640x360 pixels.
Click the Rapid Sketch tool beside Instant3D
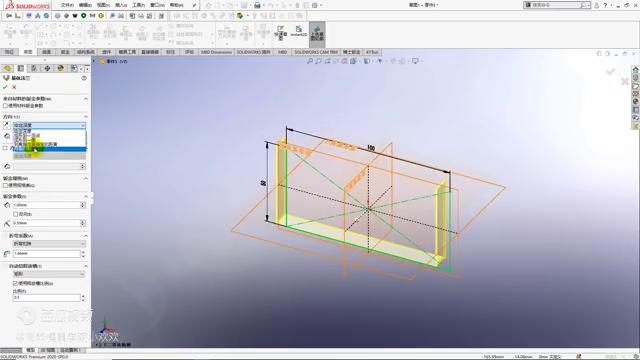pyautogui.click(x=281, y=32)
